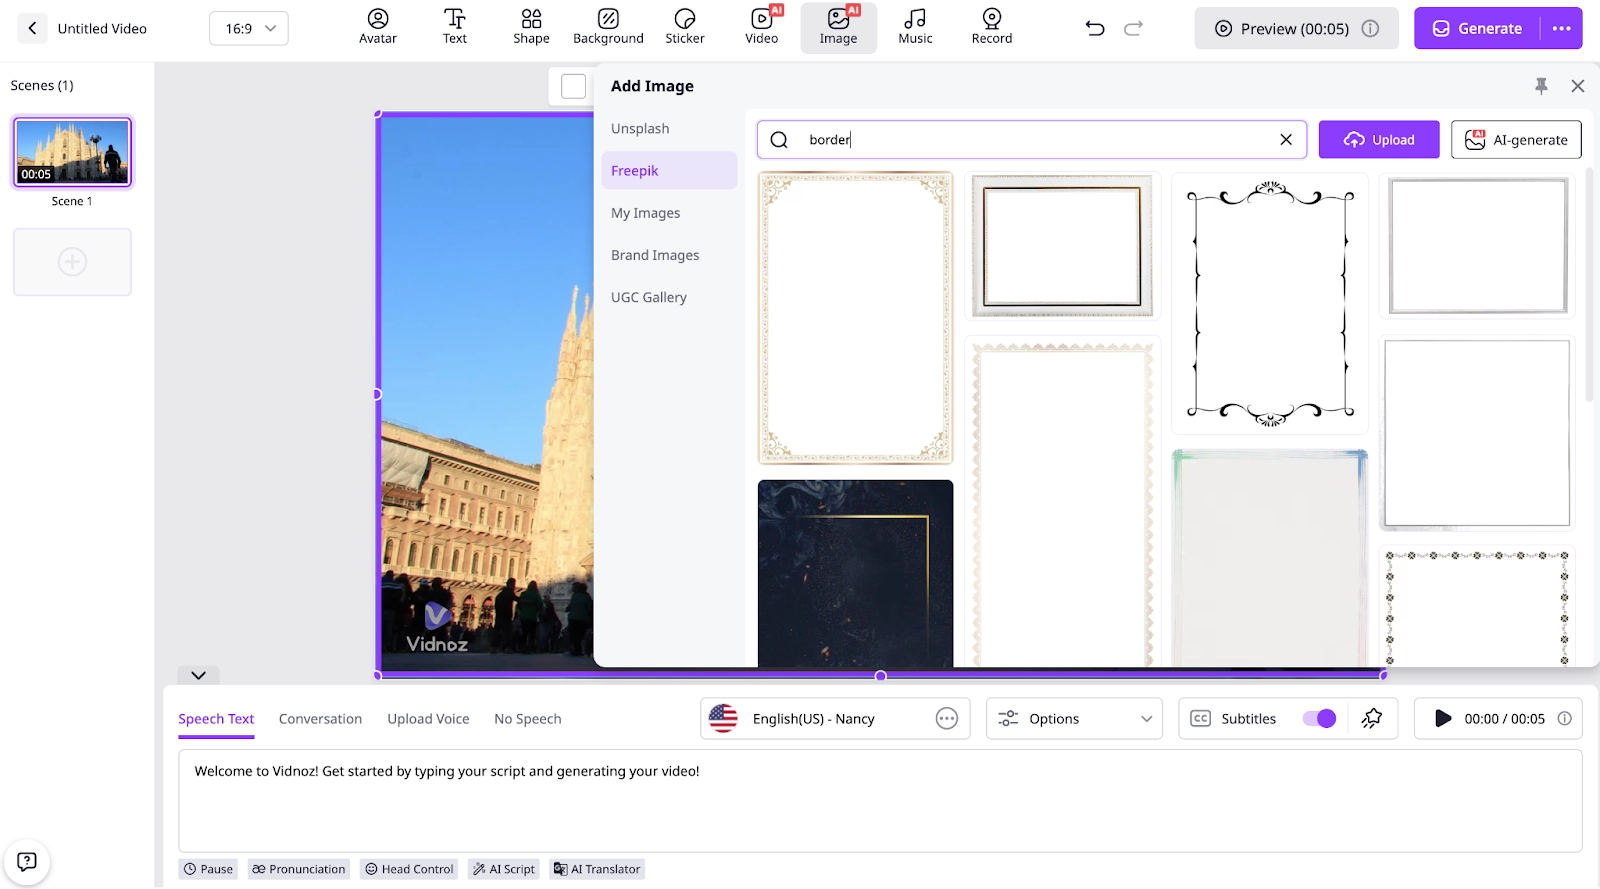This screenshot has height=889, width=1600.
Task: Collapse the speech panel chevron
Action: point(198,676)
